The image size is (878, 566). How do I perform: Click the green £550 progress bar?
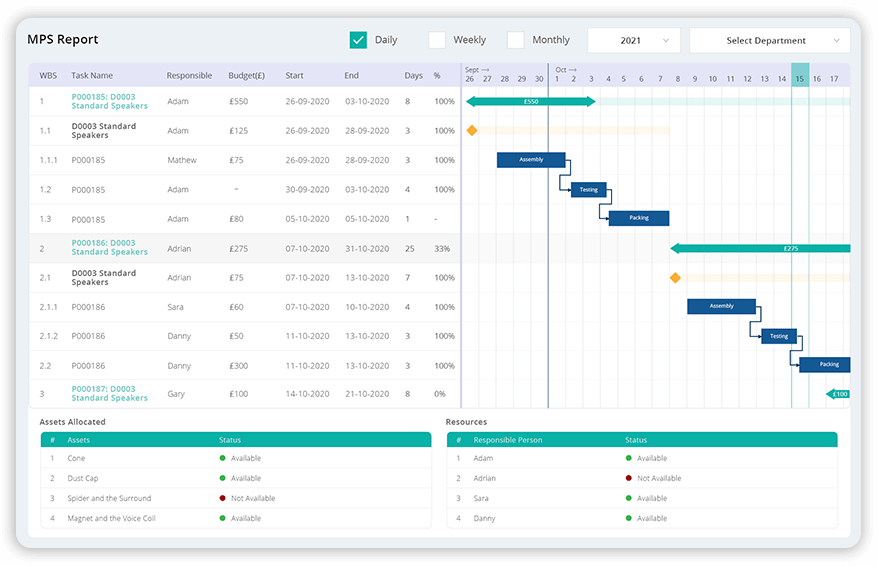click(531, 102)
